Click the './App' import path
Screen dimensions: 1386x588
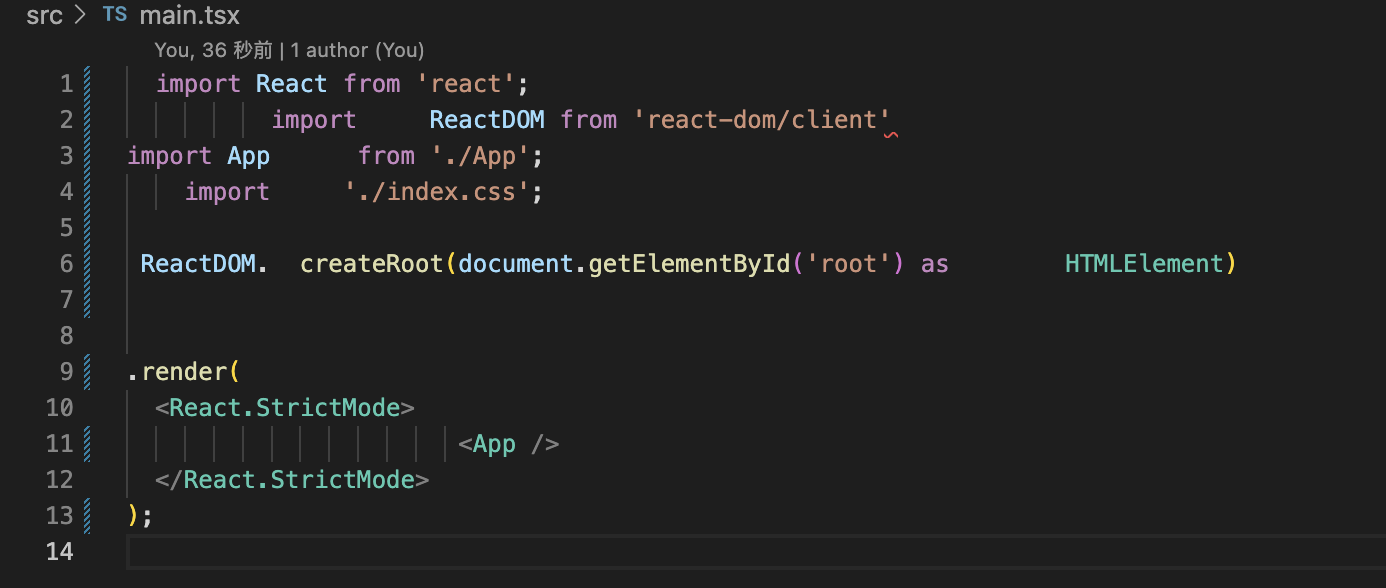[486, 156]
